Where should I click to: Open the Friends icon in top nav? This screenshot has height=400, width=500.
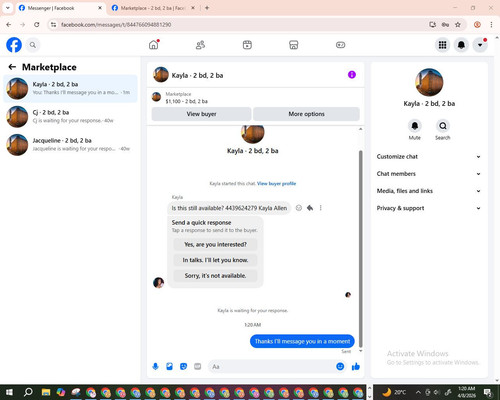click(x=200, y=45)
